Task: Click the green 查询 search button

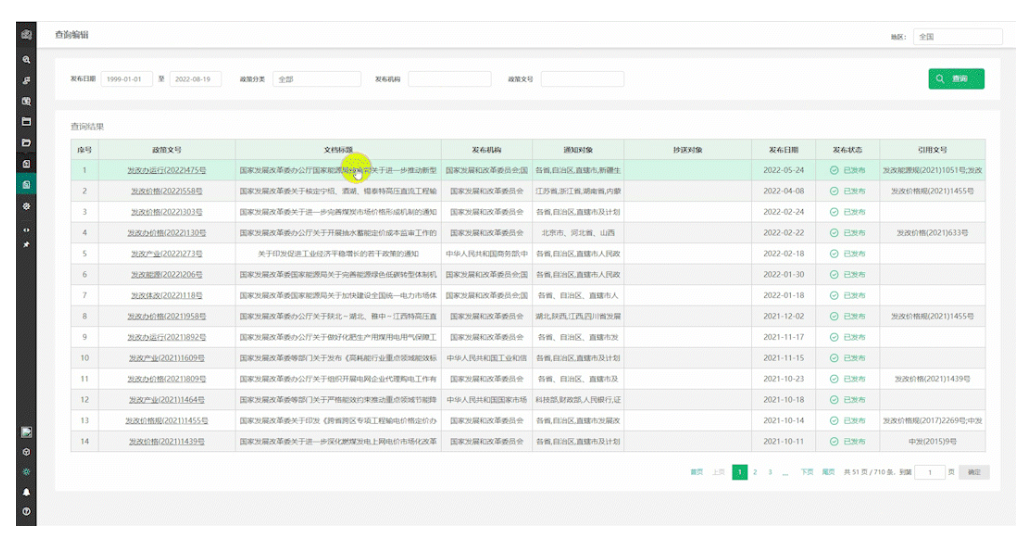Action: click(955, 79)
